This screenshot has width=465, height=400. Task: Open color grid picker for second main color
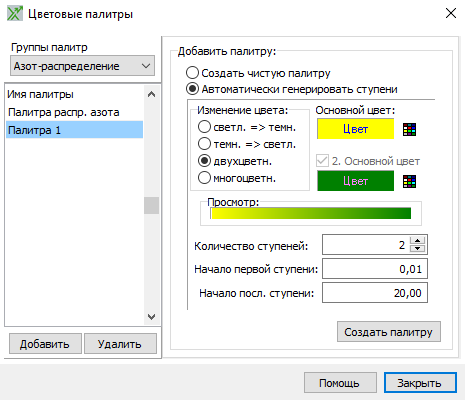409,182
